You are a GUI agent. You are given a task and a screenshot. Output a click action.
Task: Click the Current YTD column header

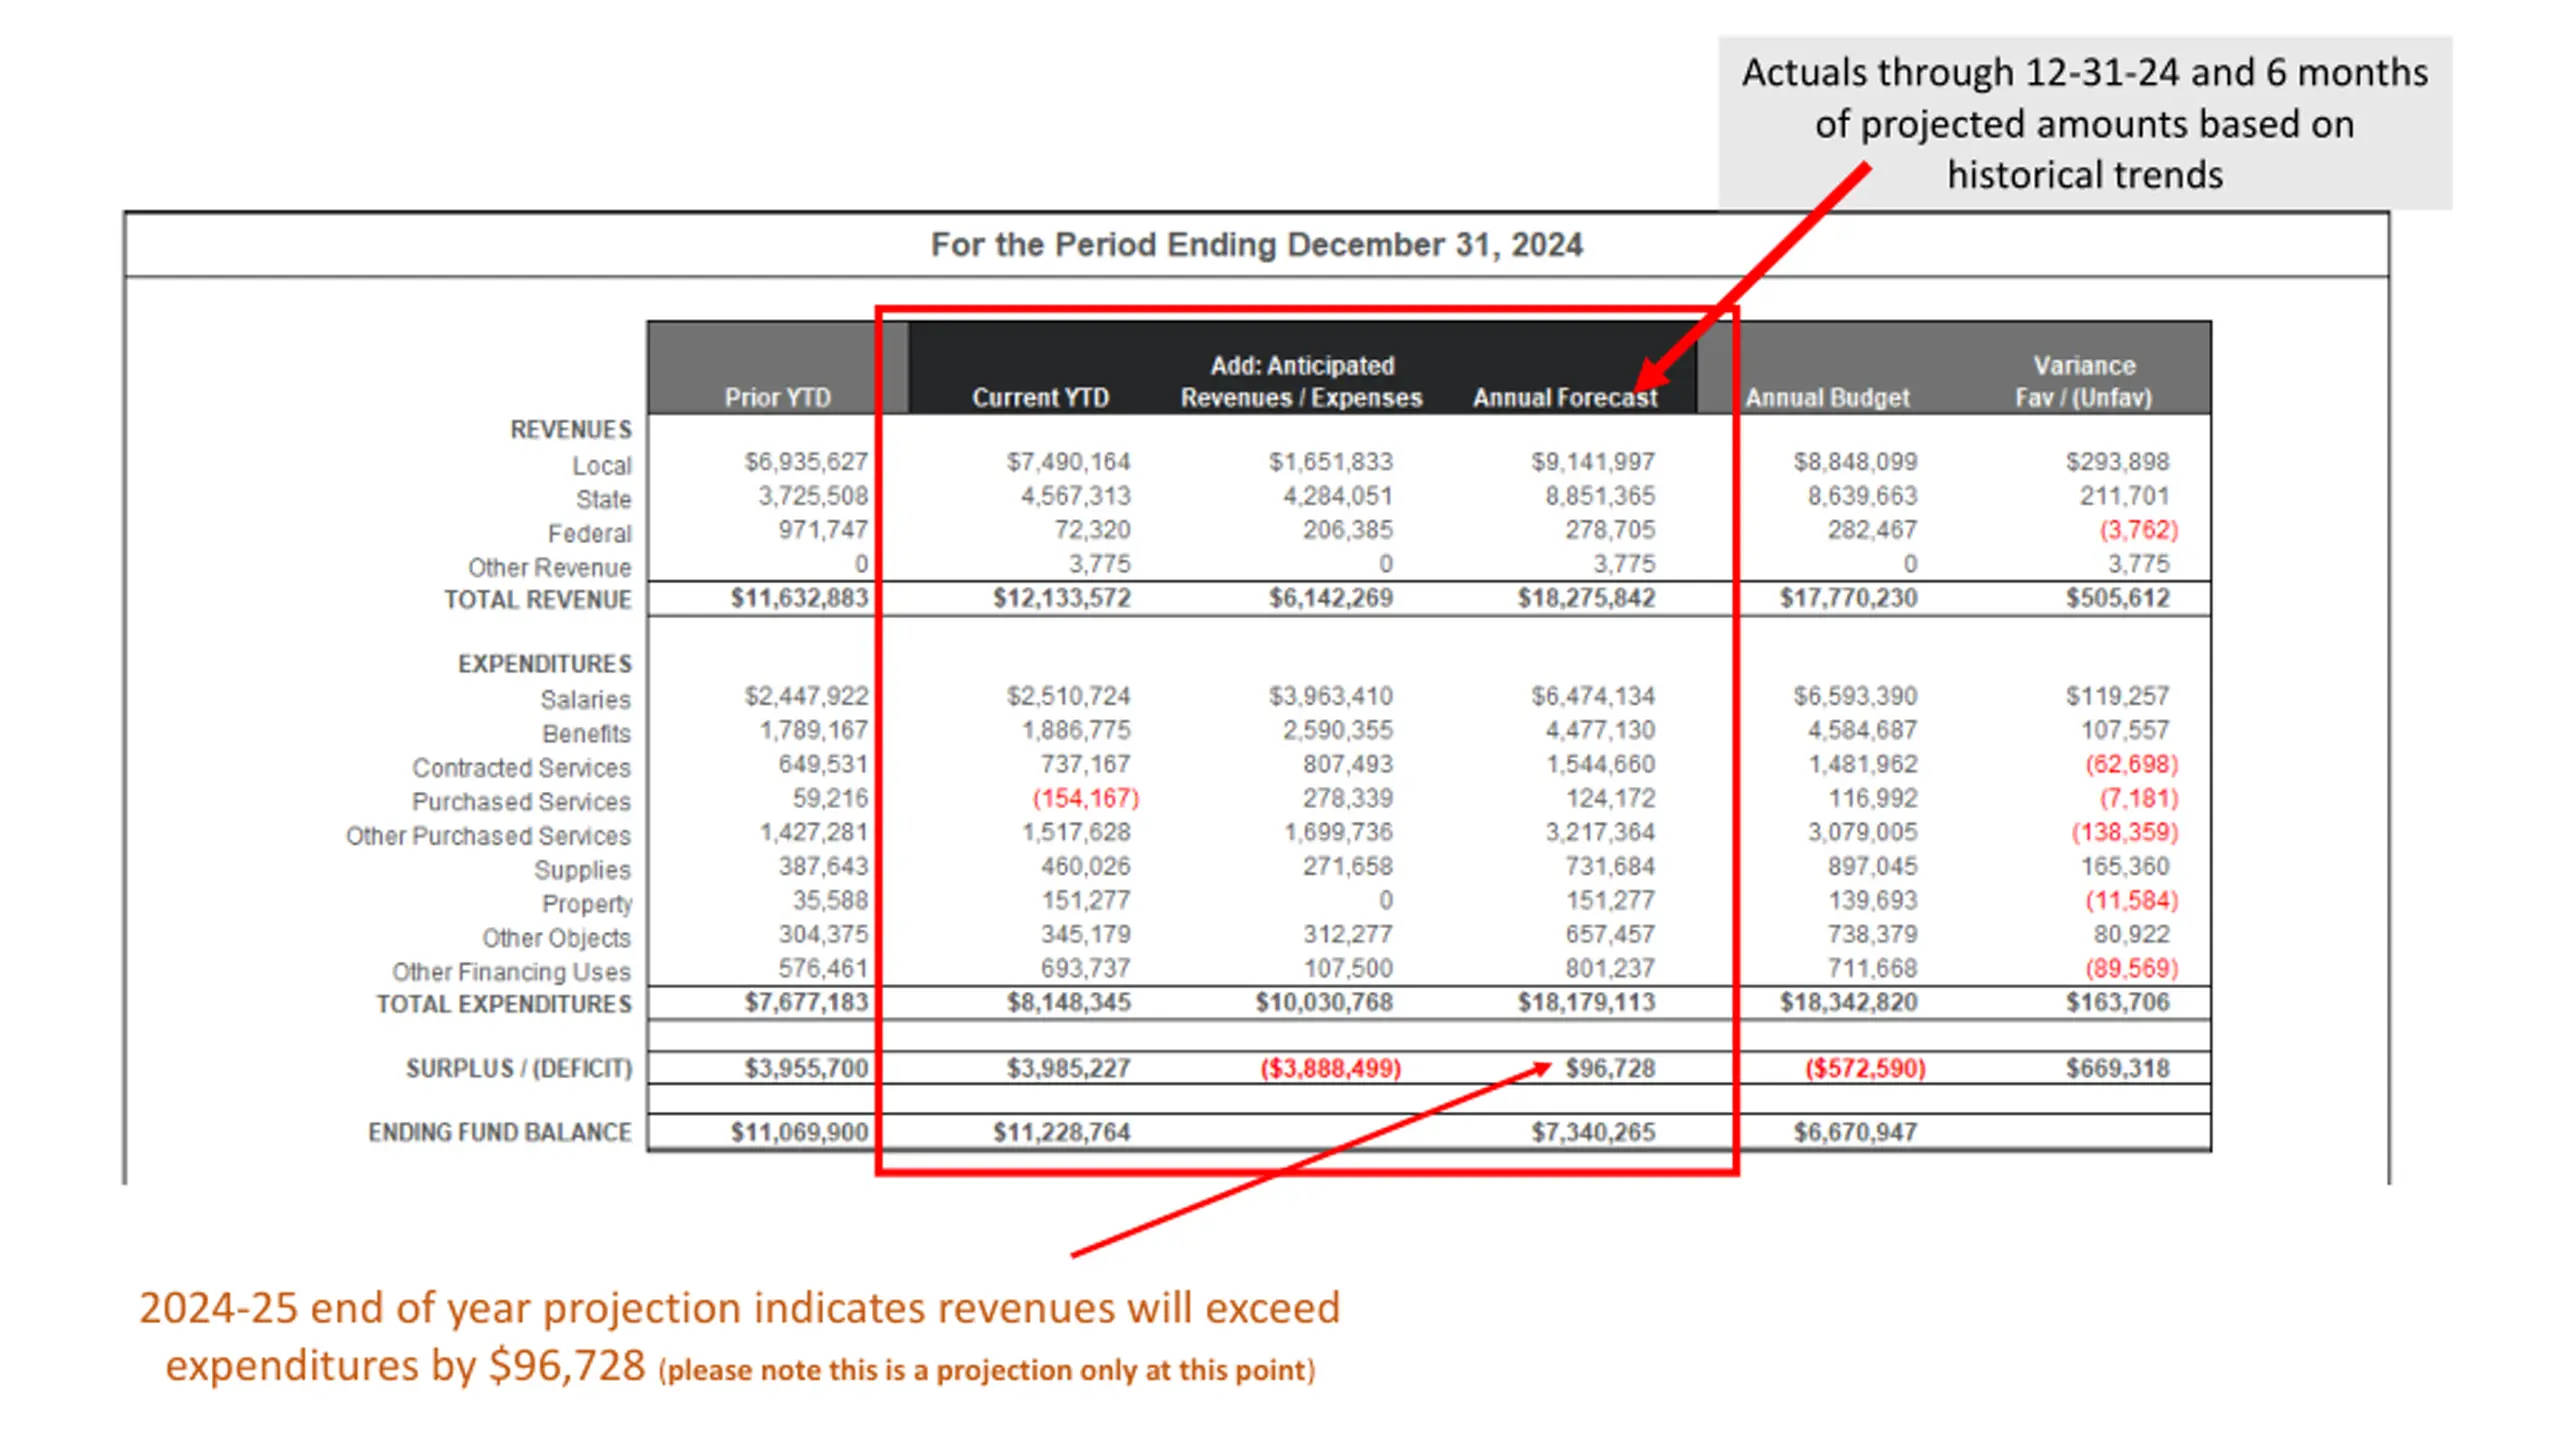[x=1040, y=397]
